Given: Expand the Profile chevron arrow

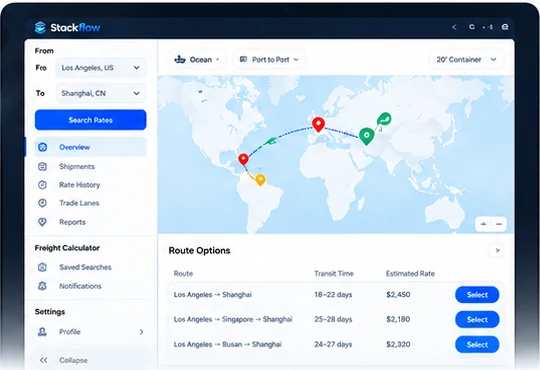Looking at the screenshot, I should click(x=141, y=332).
